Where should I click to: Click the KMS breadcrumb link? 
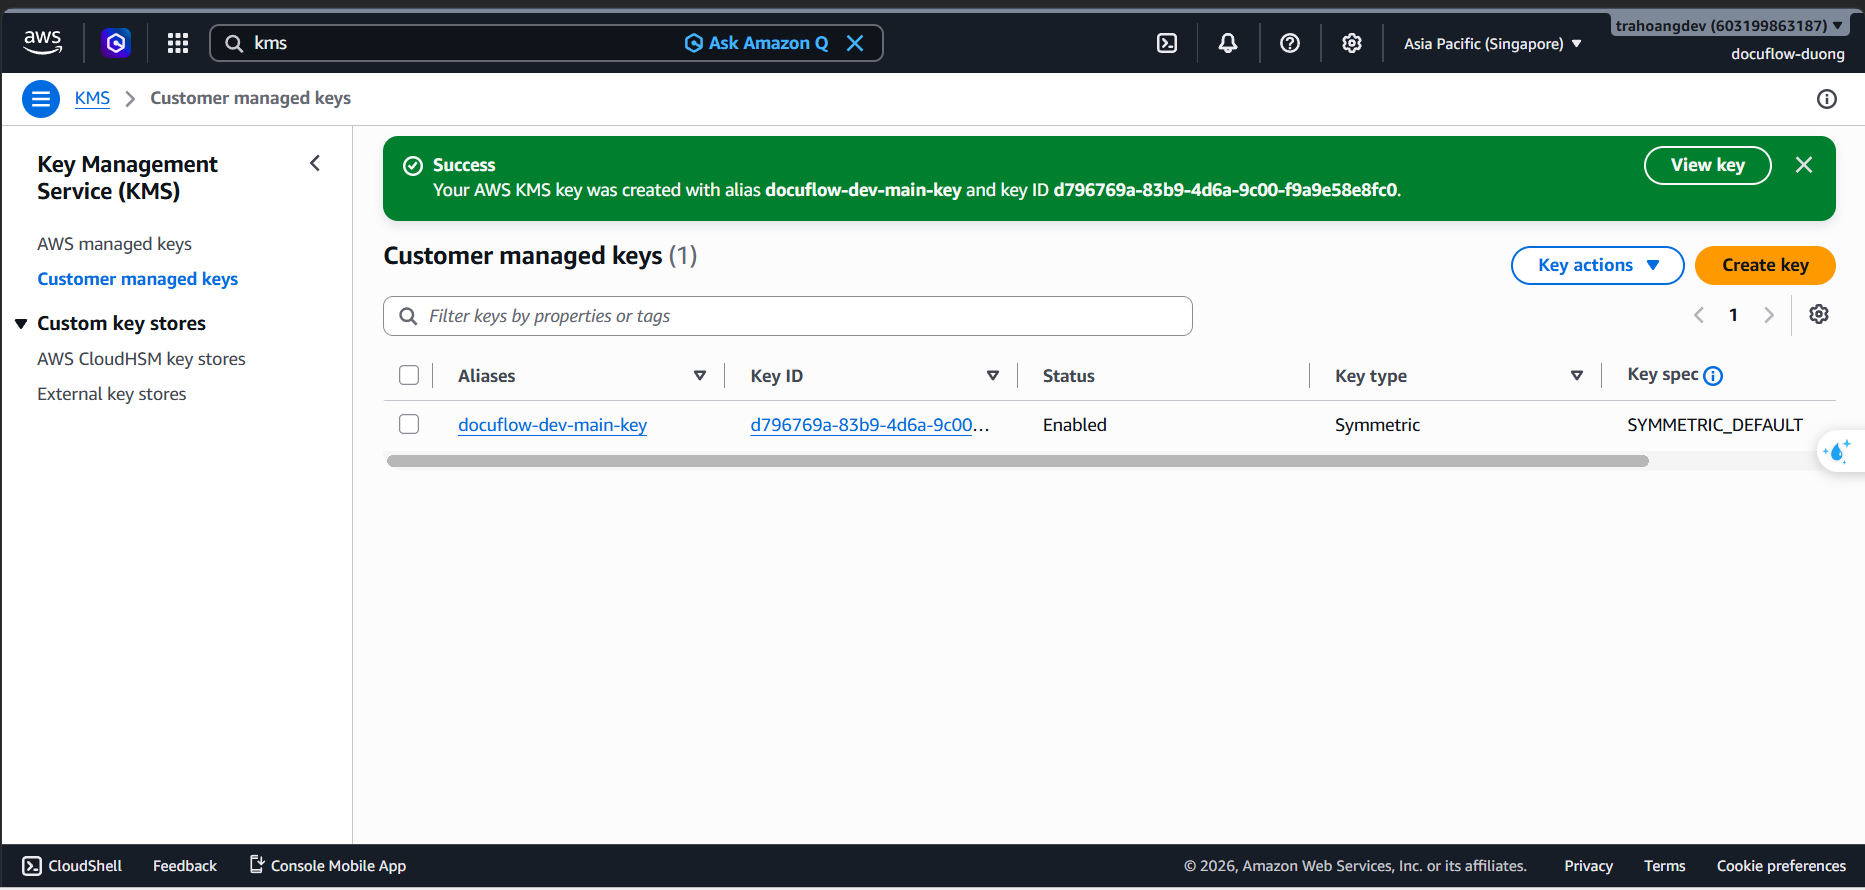pyautogui.click(x=92, y=98)
